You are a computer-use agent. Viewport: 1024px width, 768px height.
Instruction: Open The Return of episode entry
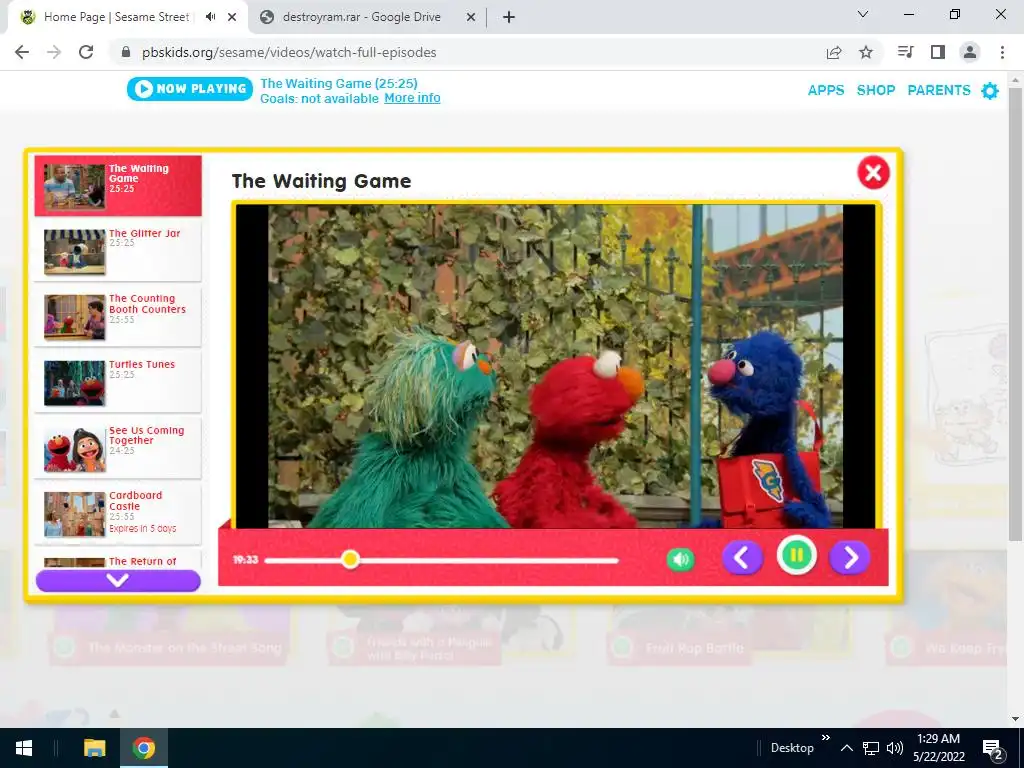(x=118, y=561)
